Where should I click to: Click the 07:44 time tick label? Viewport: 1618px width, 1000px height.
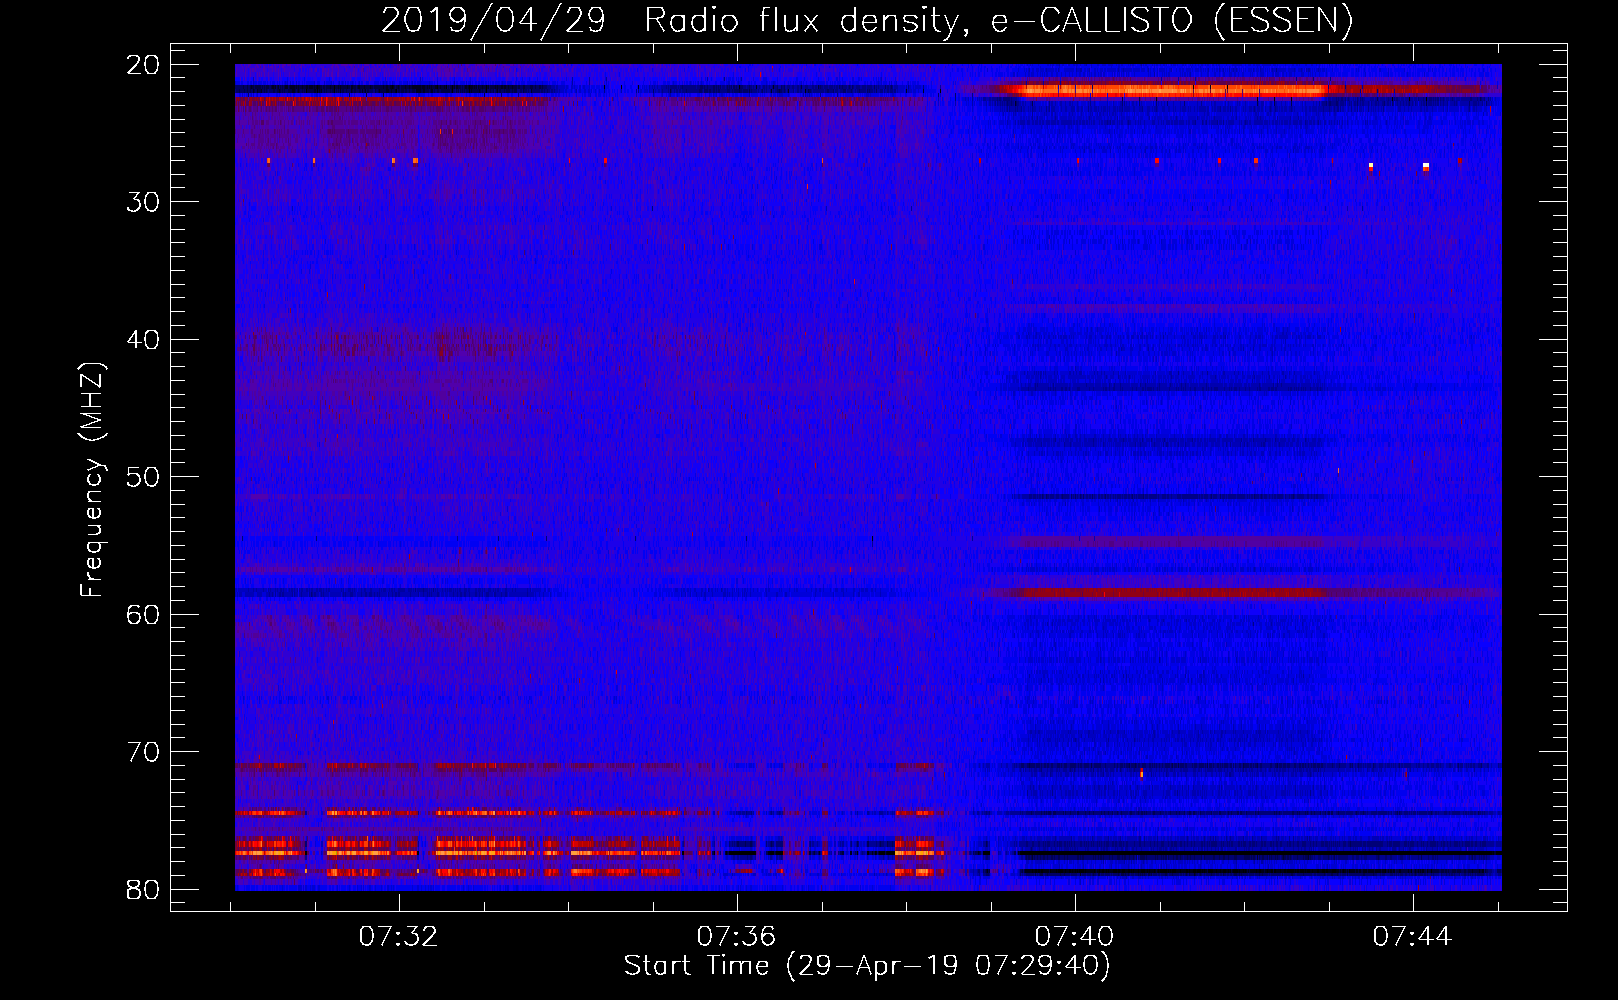coord(1412,937)
